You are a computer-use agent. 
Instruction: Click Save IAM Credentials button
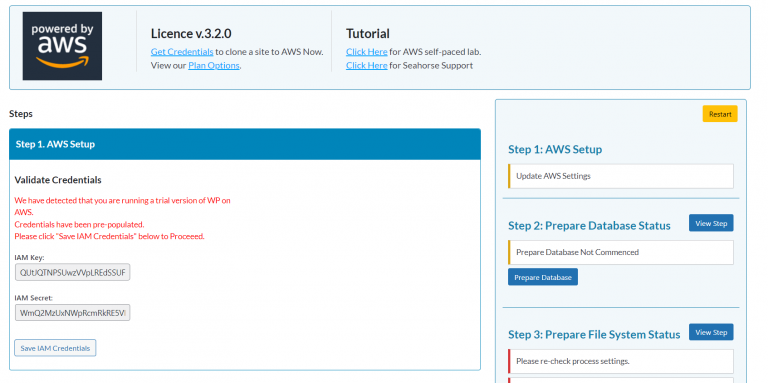(55, 348)
